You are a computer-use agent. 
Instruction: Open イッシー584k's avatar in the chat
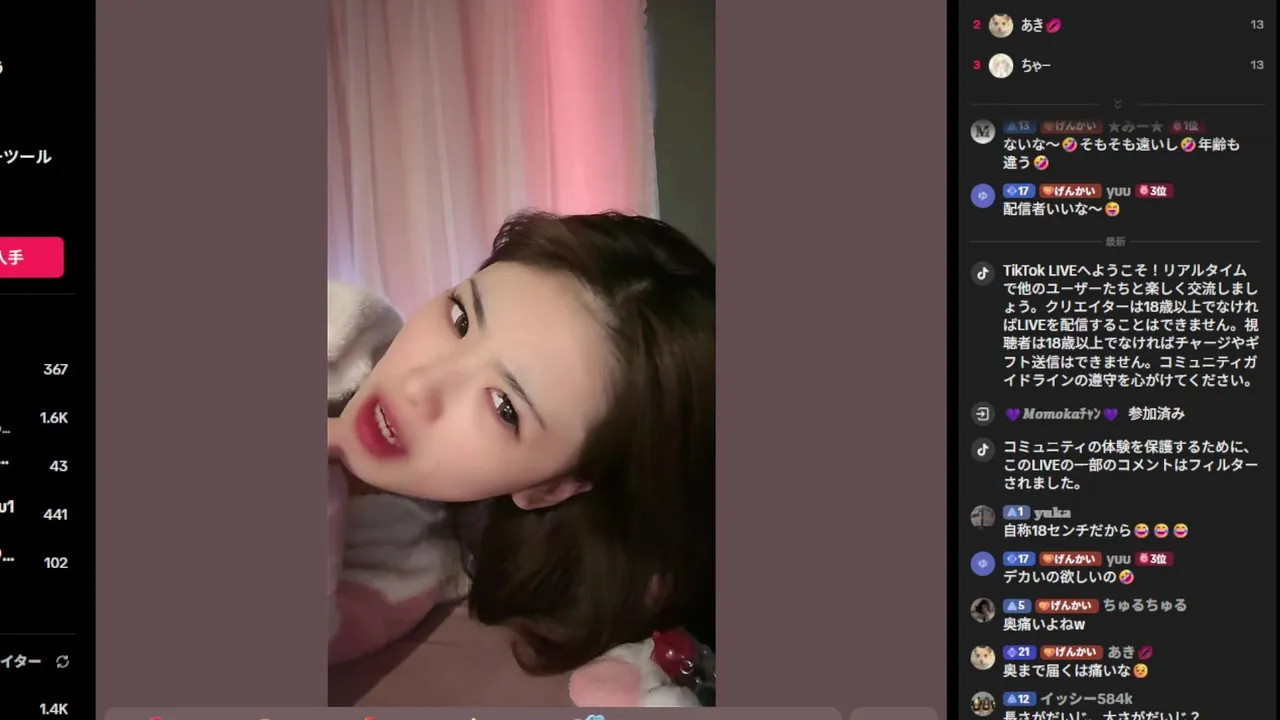983,703
